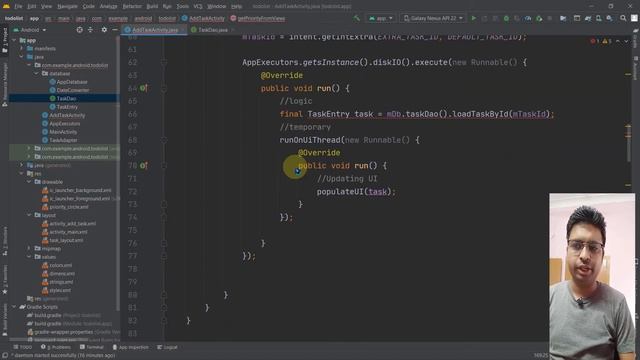The width and height of the screenshot is (640, 360).
Task: Click the green hammer Make Project icon
Action: (357, 18)
